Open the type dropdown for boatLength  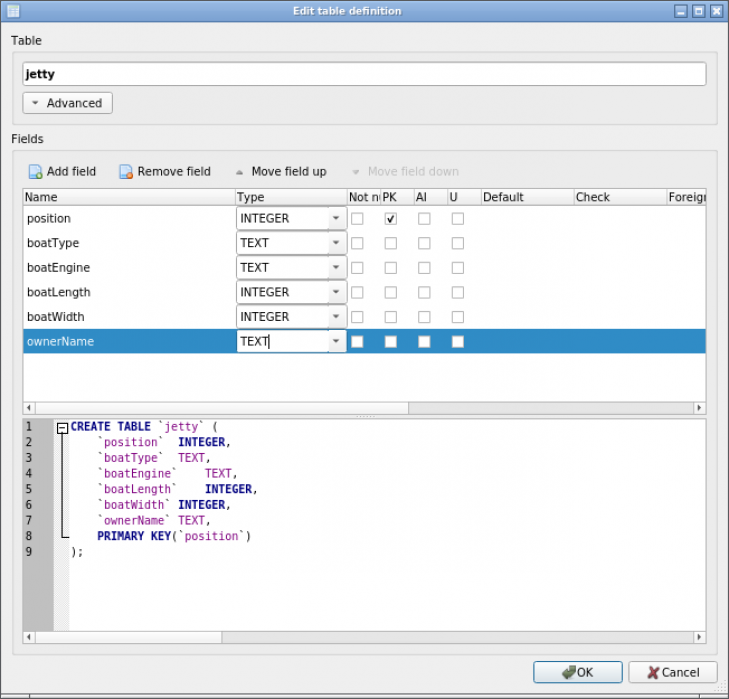[x=336, y=293]
